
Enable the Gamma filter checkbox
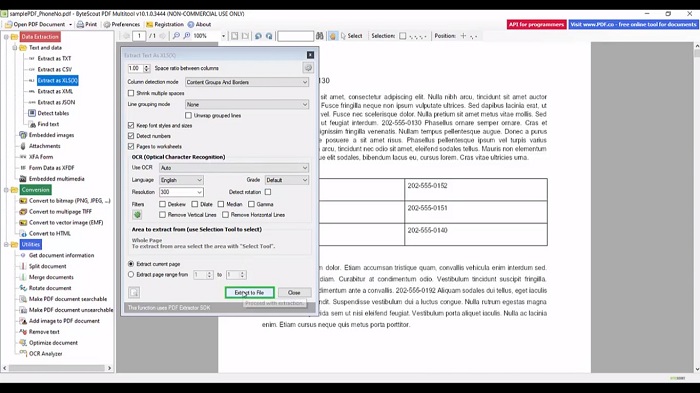[x=251, y=204]
